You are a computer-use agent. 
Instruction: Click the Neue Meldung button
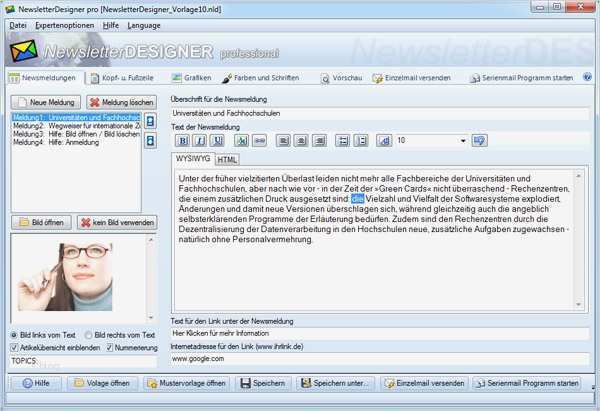tap(46, 102)
